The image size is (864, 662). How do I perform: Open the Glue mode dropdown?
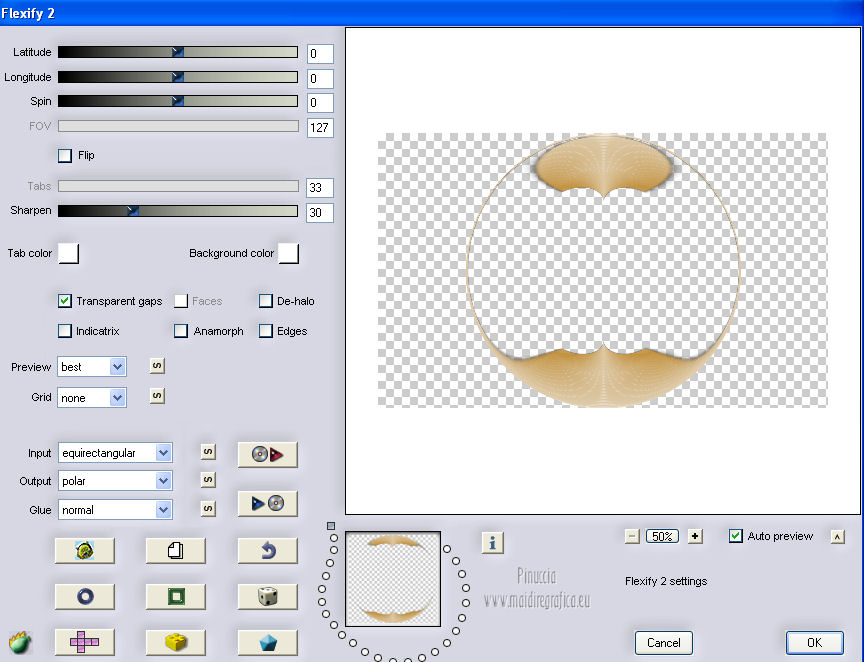coord(115,510)
